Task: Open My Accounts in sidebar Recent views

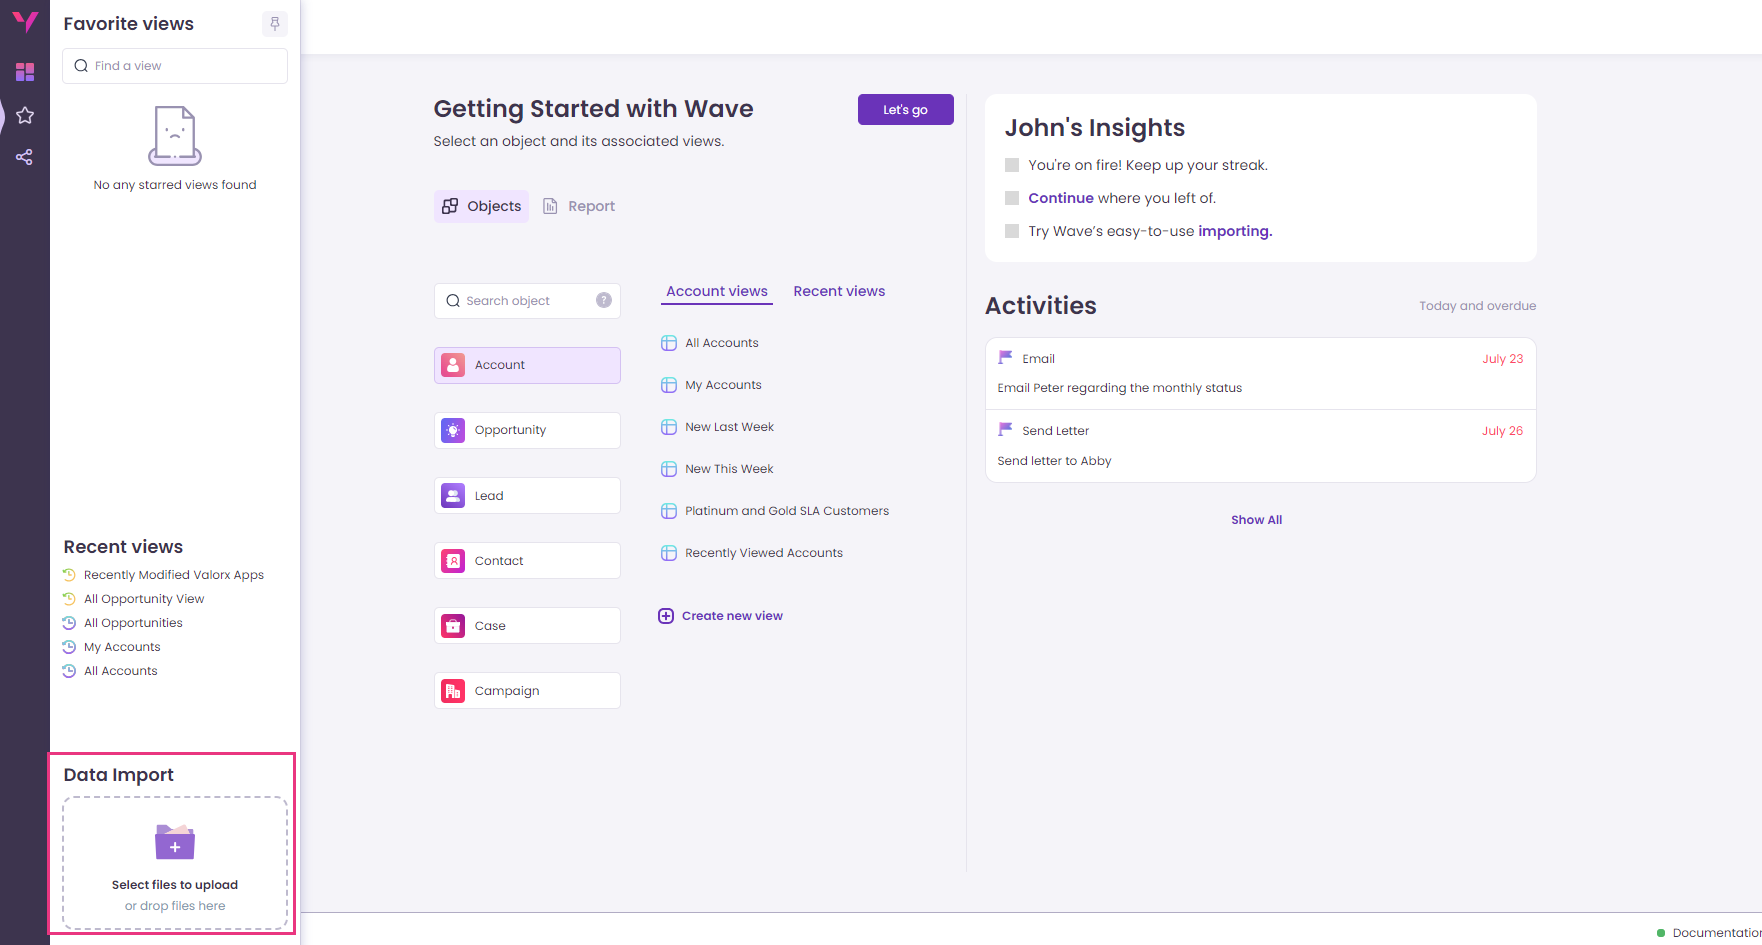Action: coord(122,647)
